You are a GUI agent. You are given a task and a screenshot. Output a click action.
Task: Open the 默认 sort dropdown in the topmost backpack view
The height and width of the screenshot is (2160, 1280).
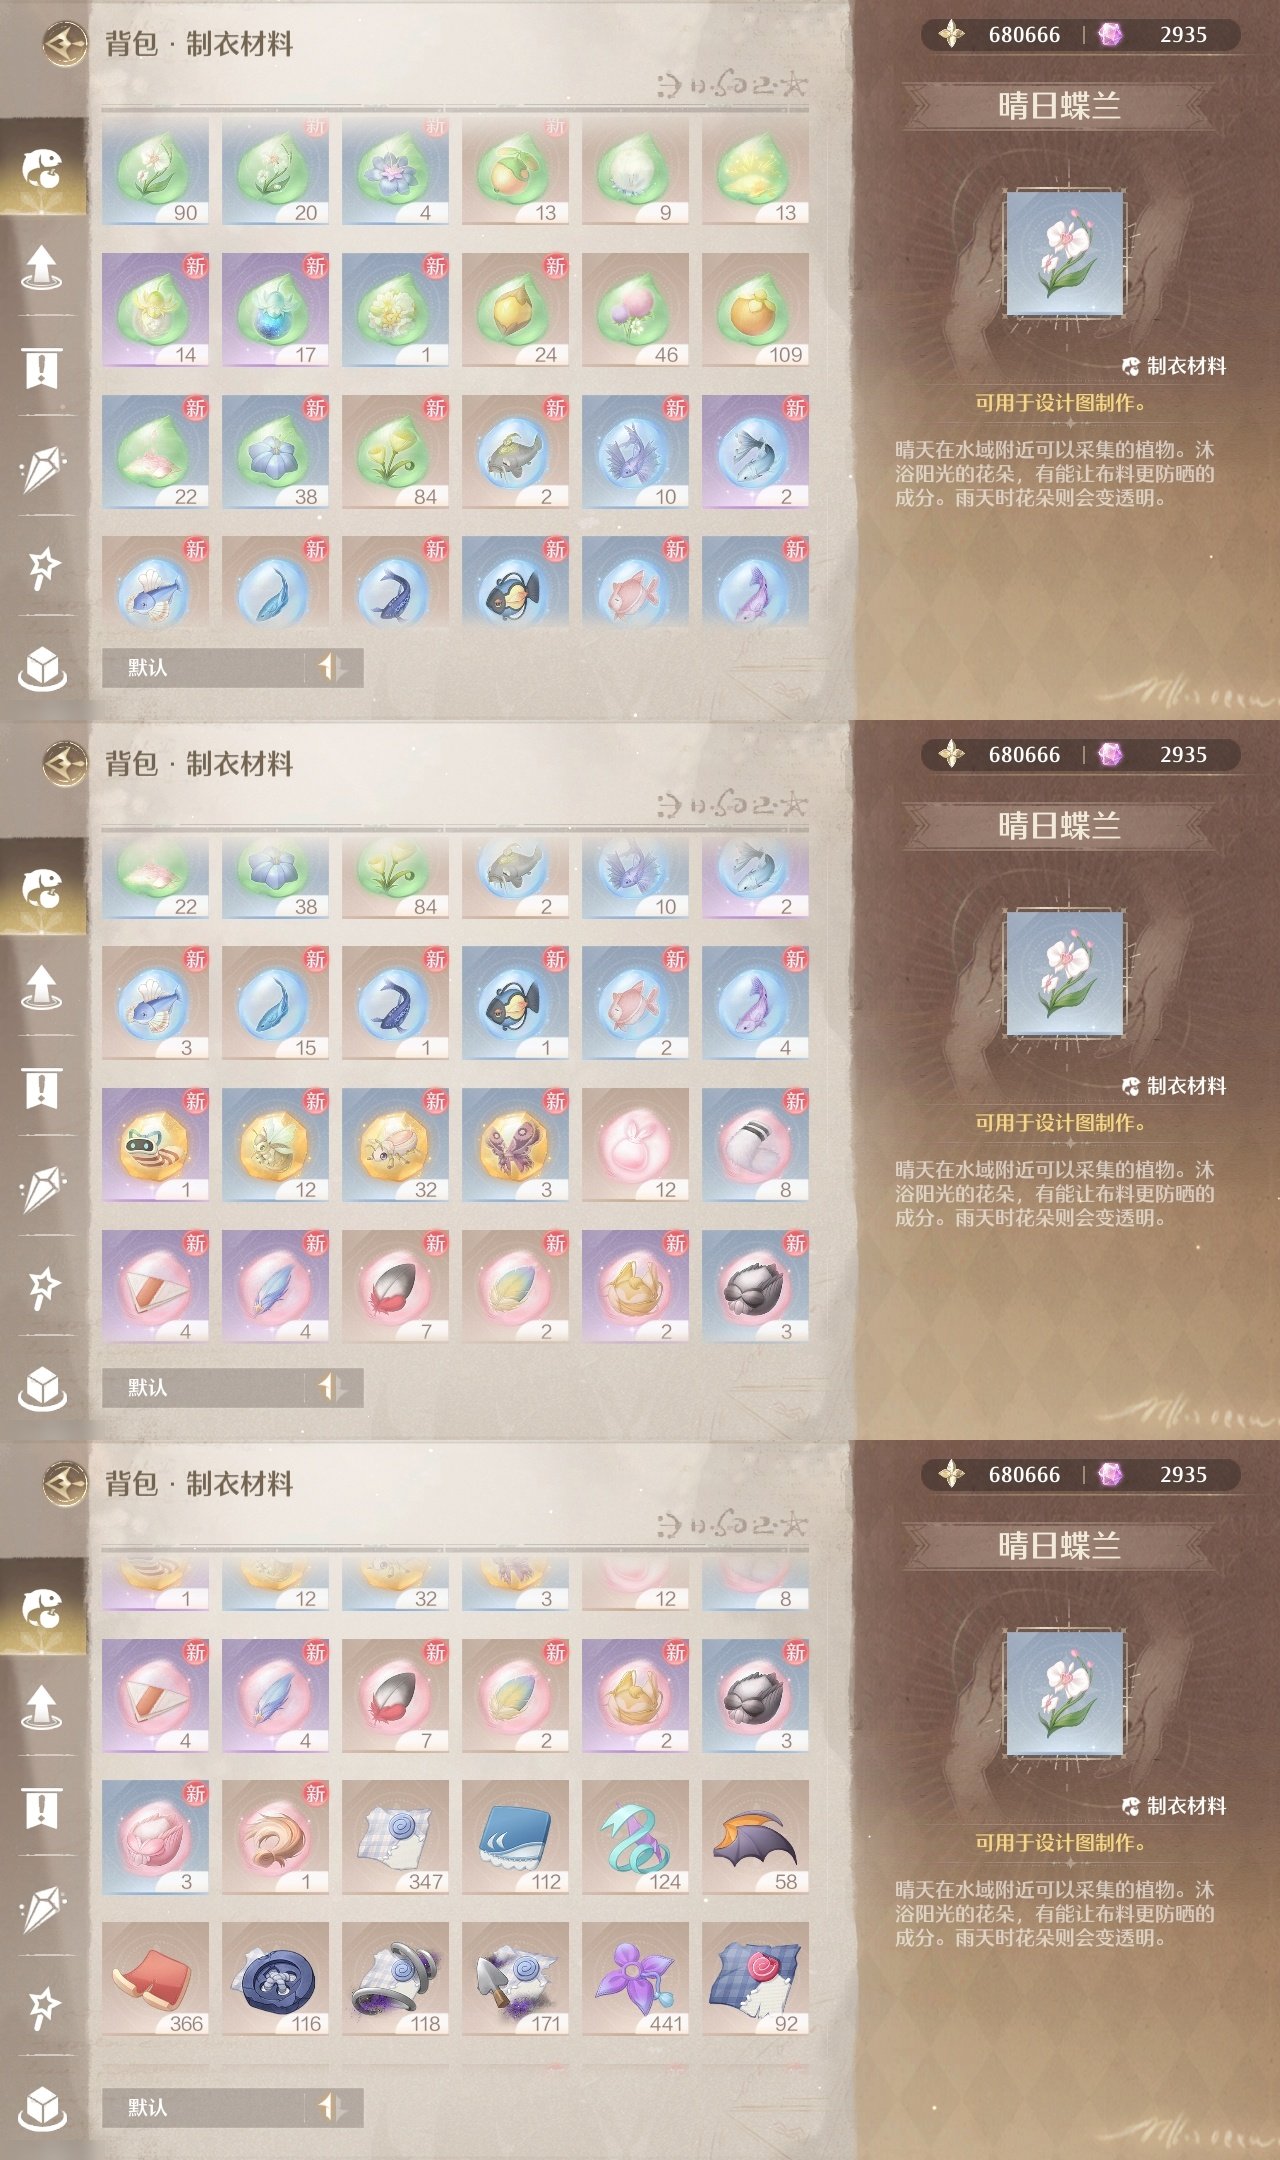pos(203,667)
